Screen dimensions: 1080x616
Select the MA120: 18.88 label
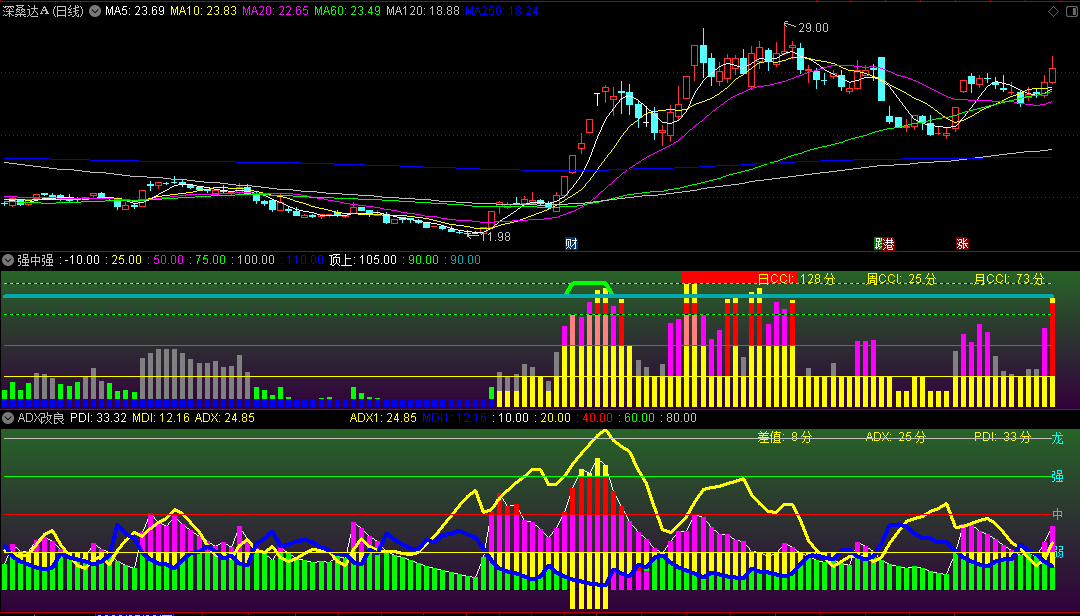pos(423,11)
